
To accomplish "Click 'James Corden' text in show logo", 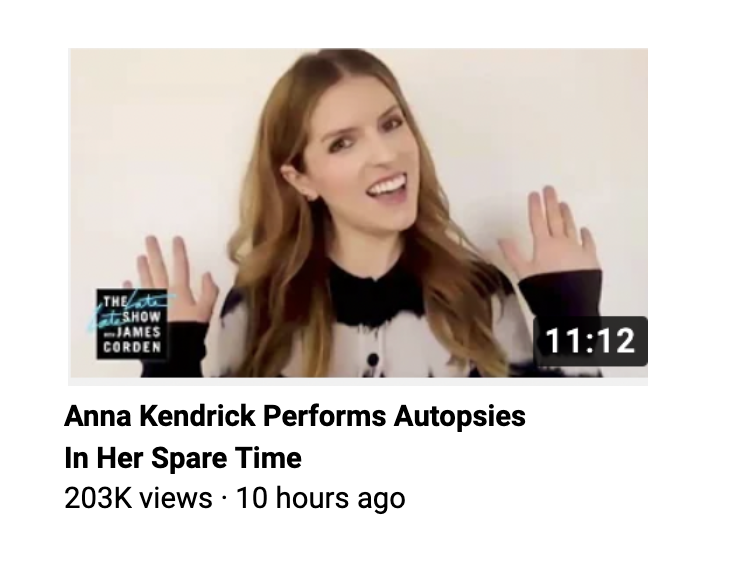I will tap(132, 339).
